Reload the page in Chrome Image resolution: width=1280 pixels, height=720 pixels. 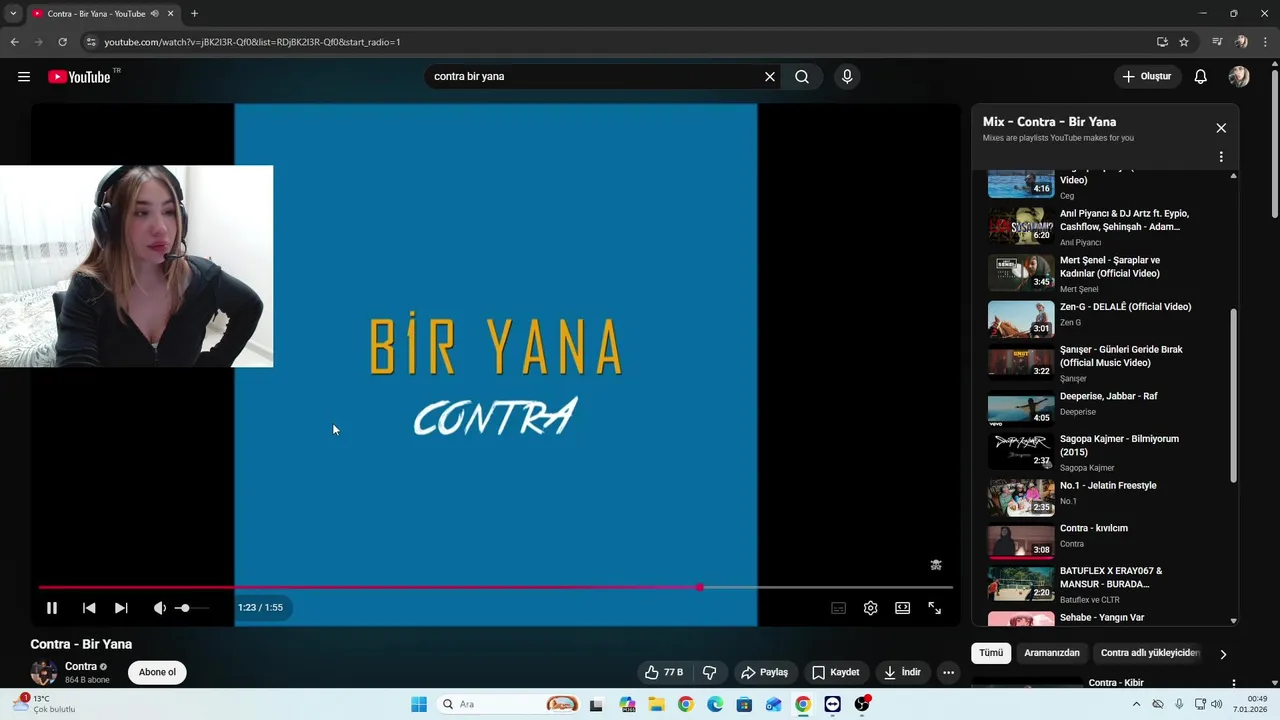click(62, 42)
